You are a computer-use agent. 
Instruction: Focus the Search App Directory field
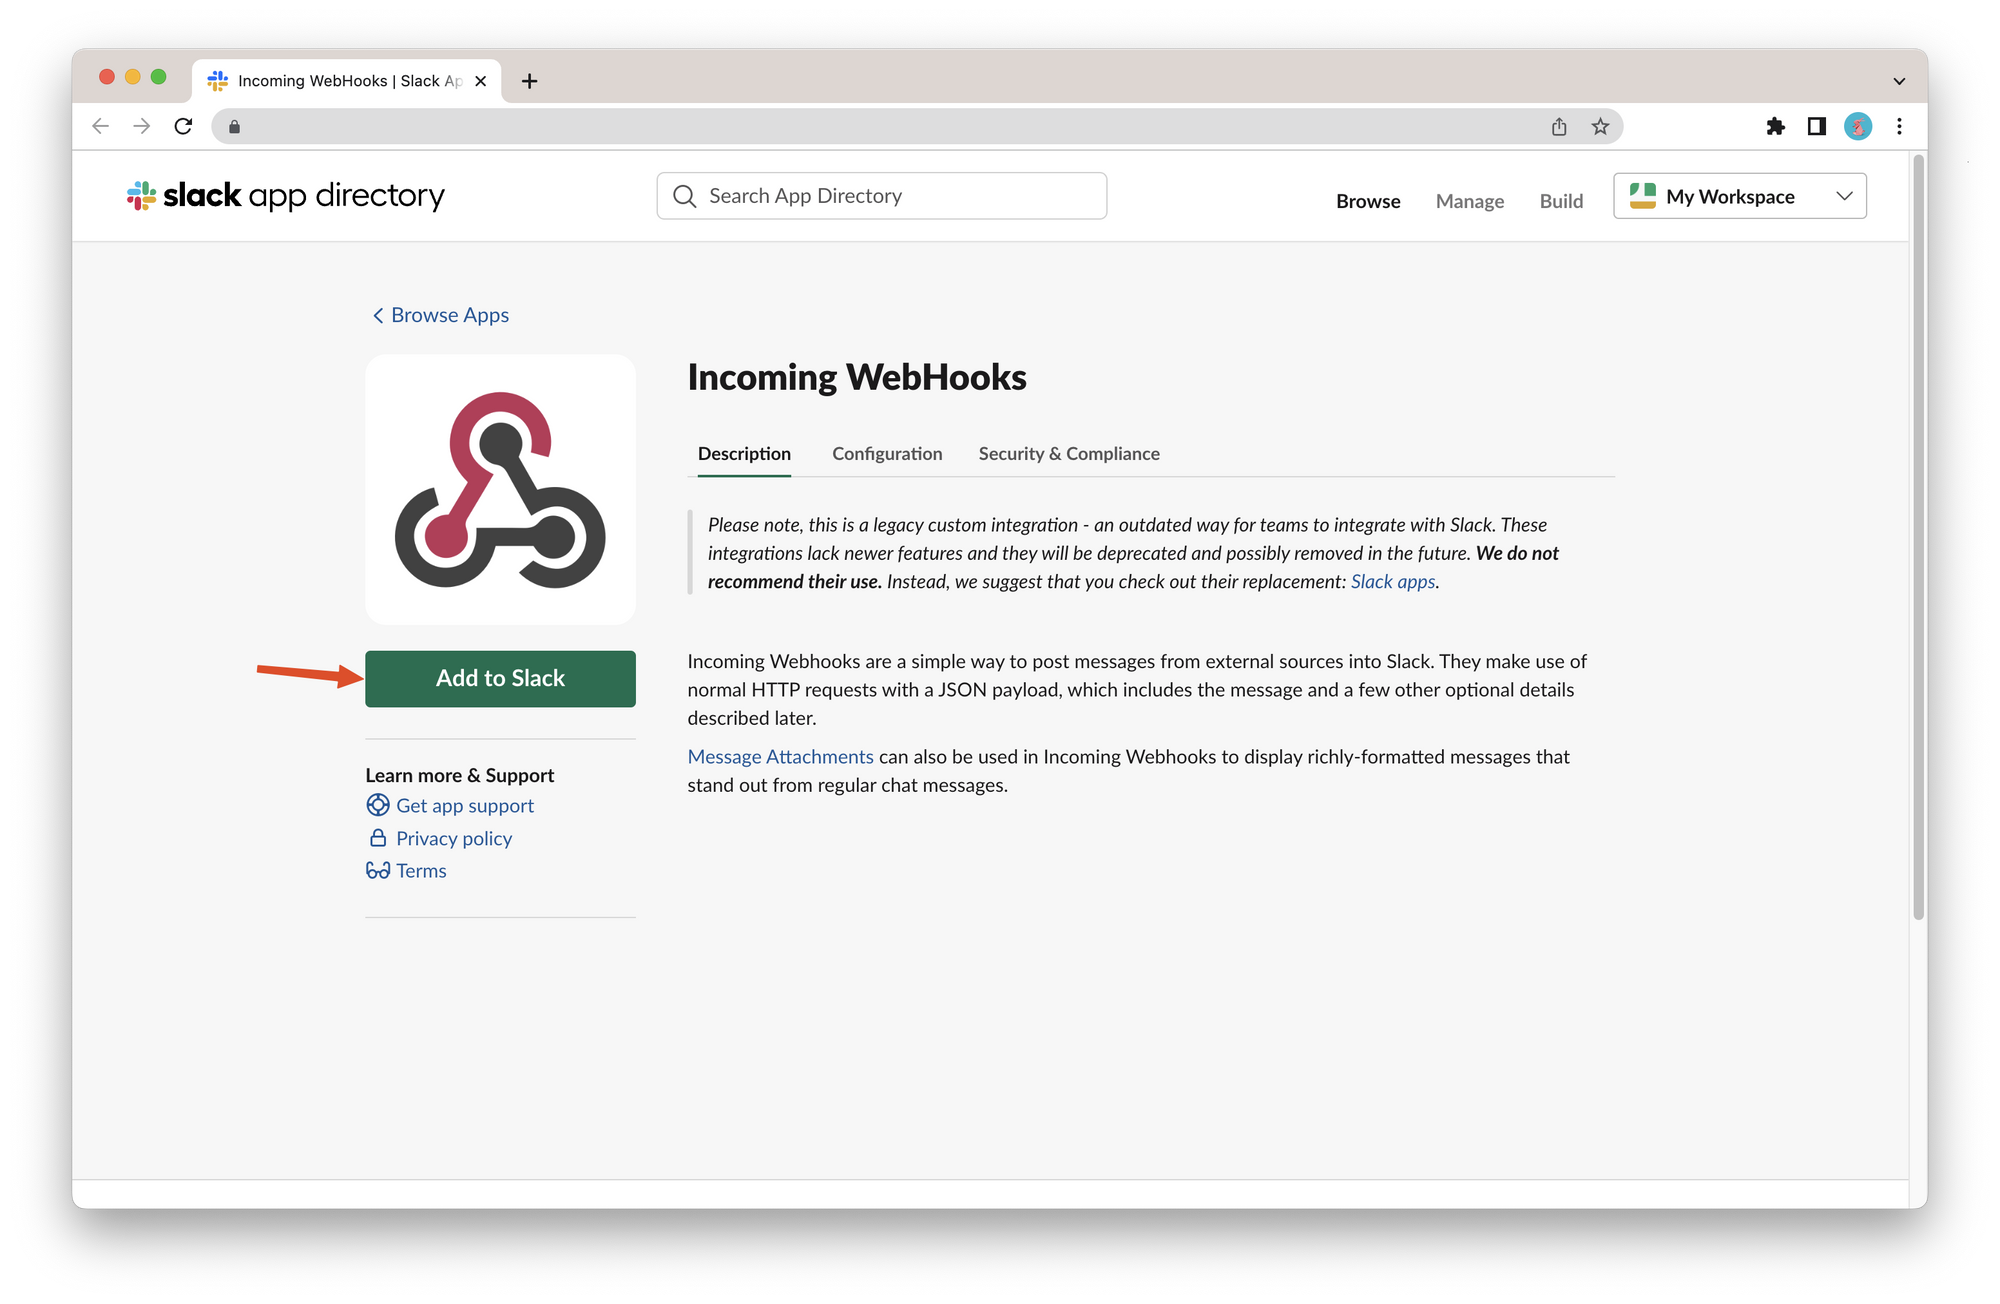click(882, 196)
